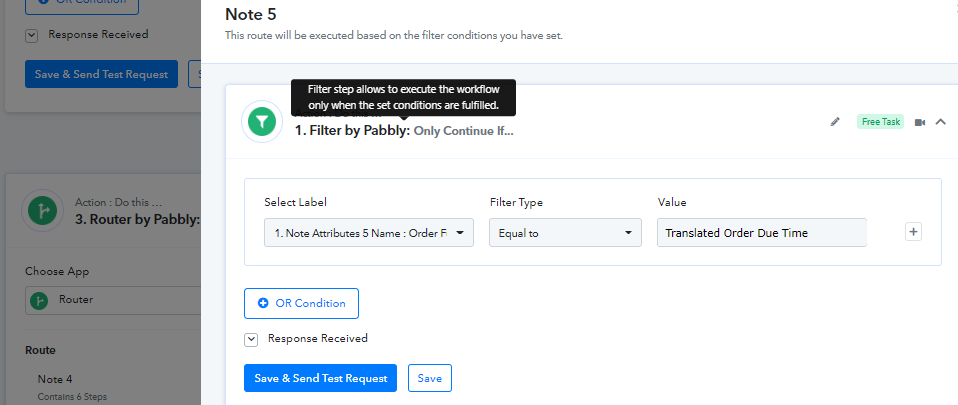
Task: Click the plus icon to add AND condition
Action: point(913,232)
